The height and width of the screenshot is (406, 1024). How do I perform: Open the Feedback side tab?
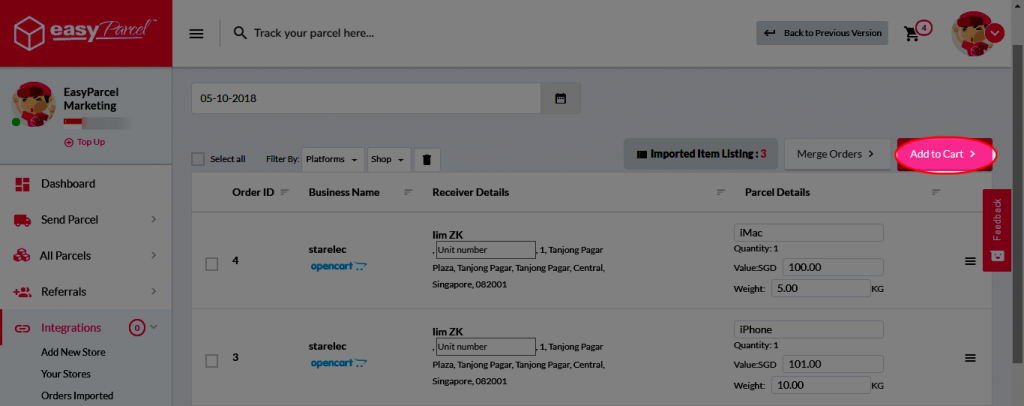997,230
